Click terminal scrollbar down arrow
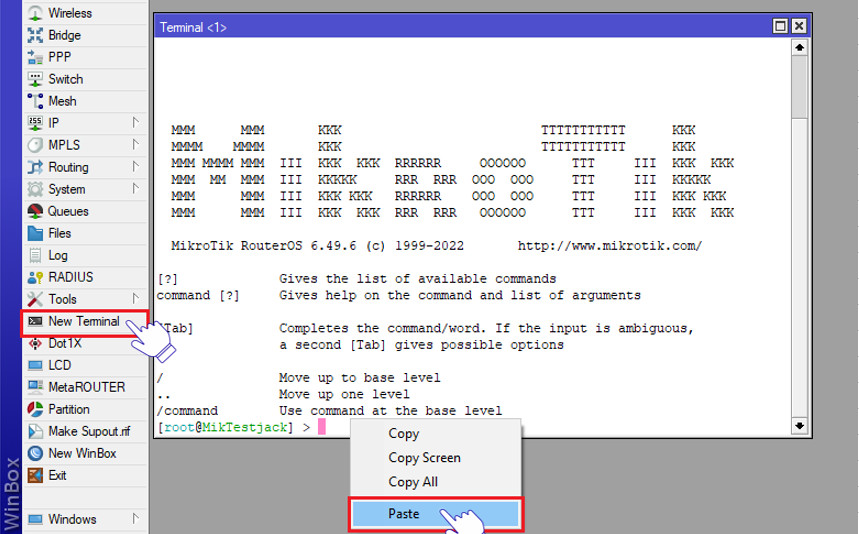 [800, 426]
